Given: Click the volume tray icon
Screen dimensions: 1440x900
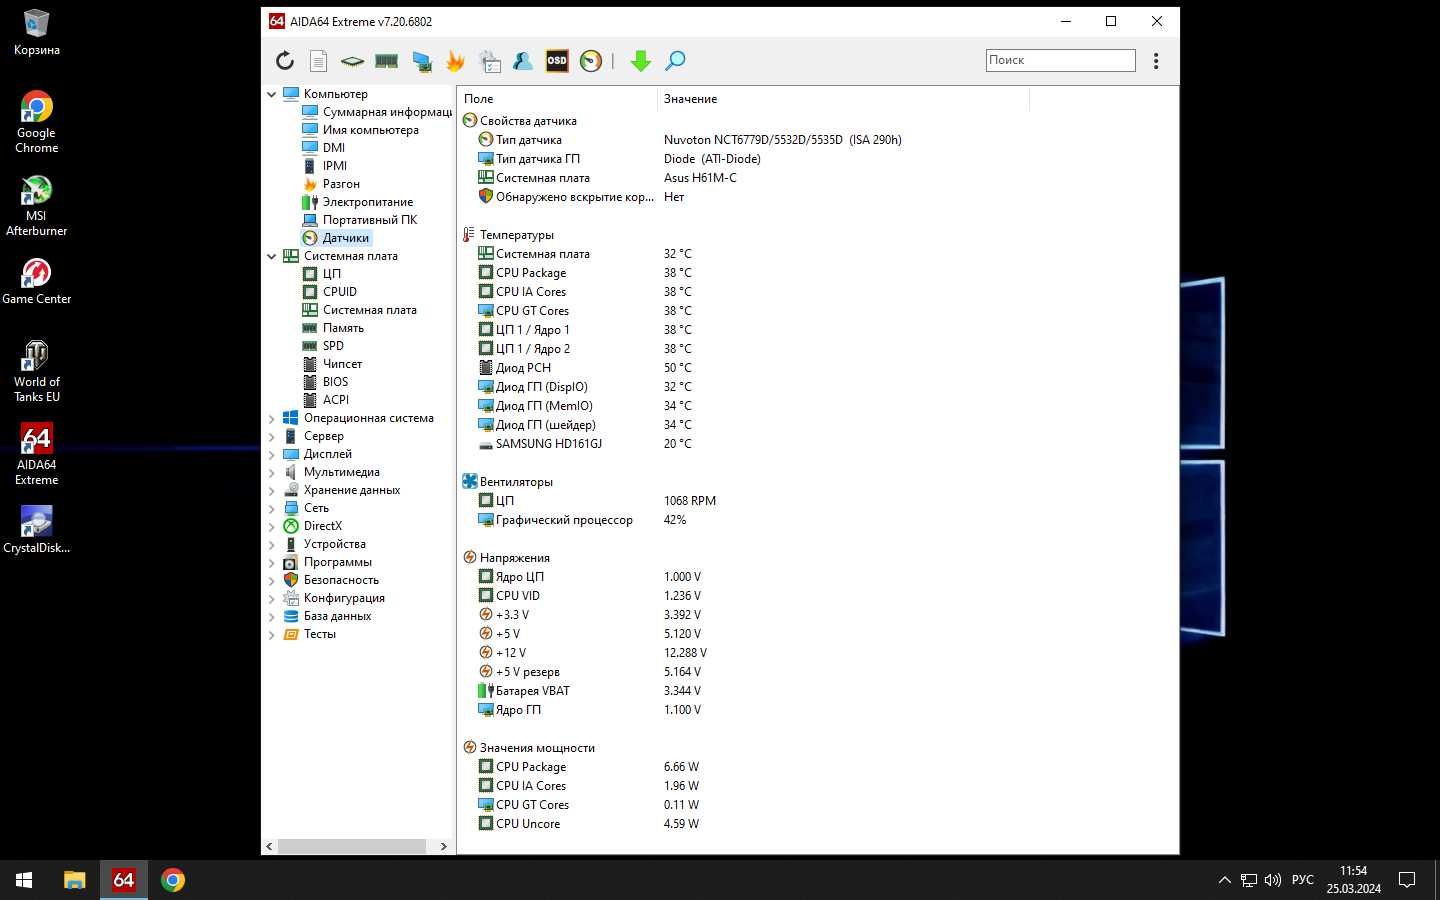Looking at the screenshot, I should click(1272, 880).
